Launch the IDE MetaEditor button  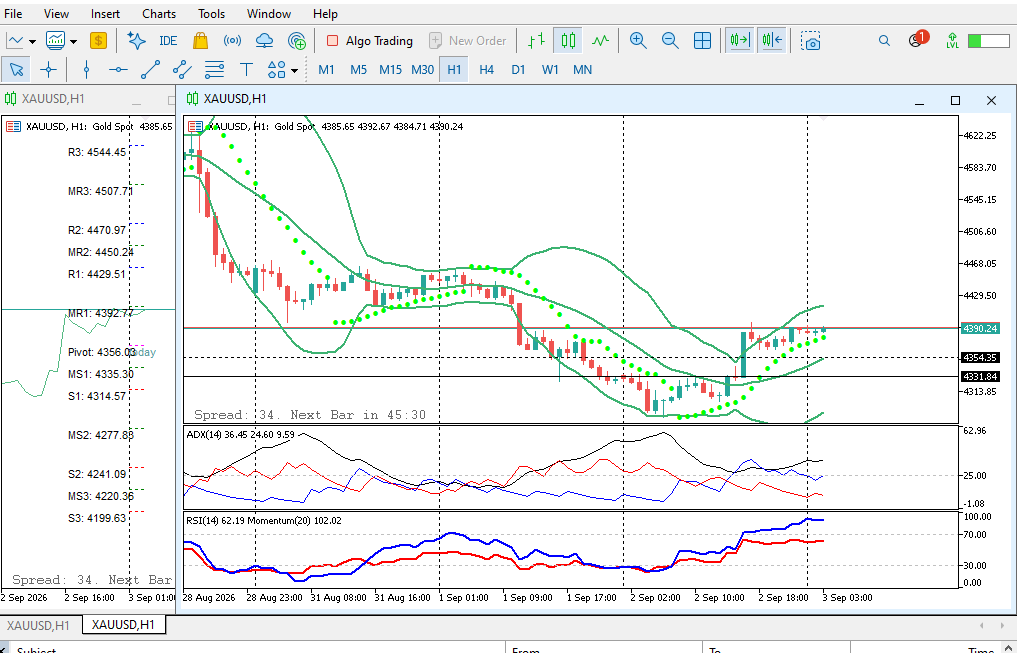point(168,41)
